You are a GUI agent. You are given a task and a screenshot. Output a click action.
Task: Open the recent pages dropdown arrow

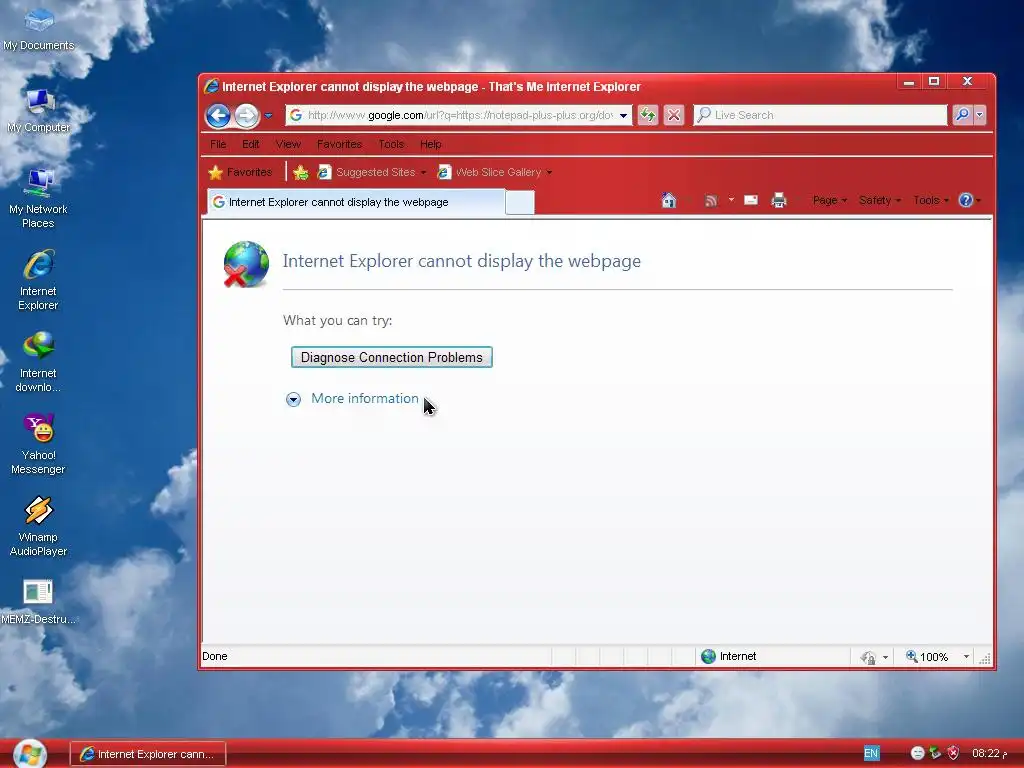pyautogui.click(x=268, y=116)
